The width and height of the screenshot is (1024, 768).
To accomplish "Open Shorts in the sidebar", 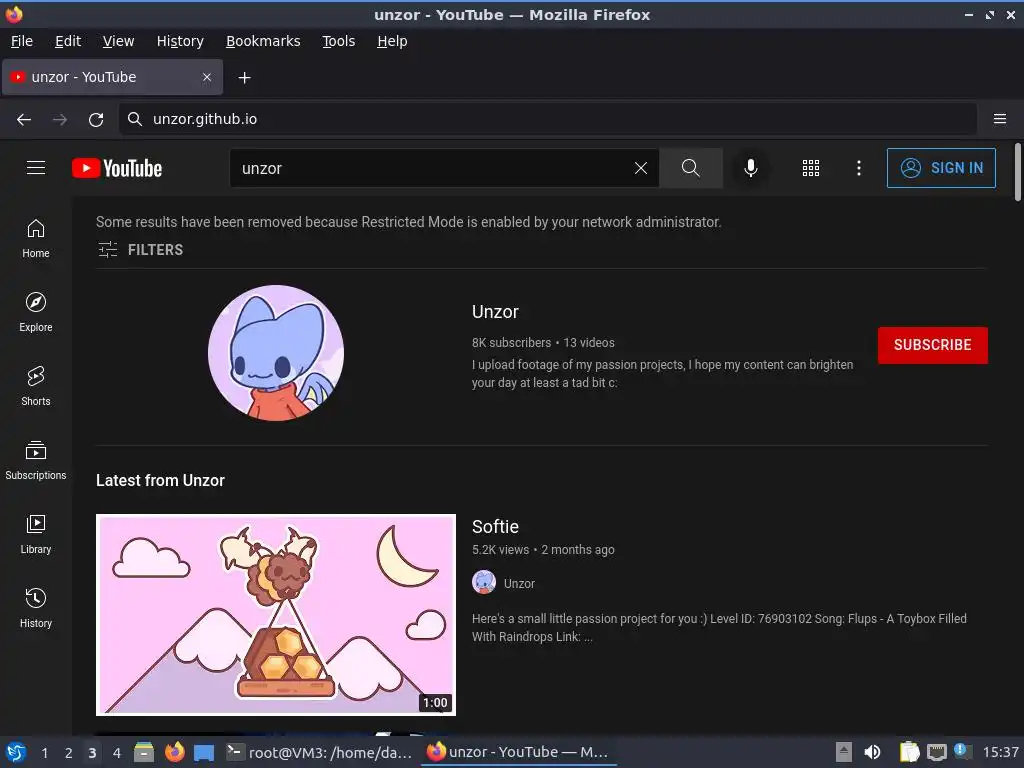I will coord(36,386).
